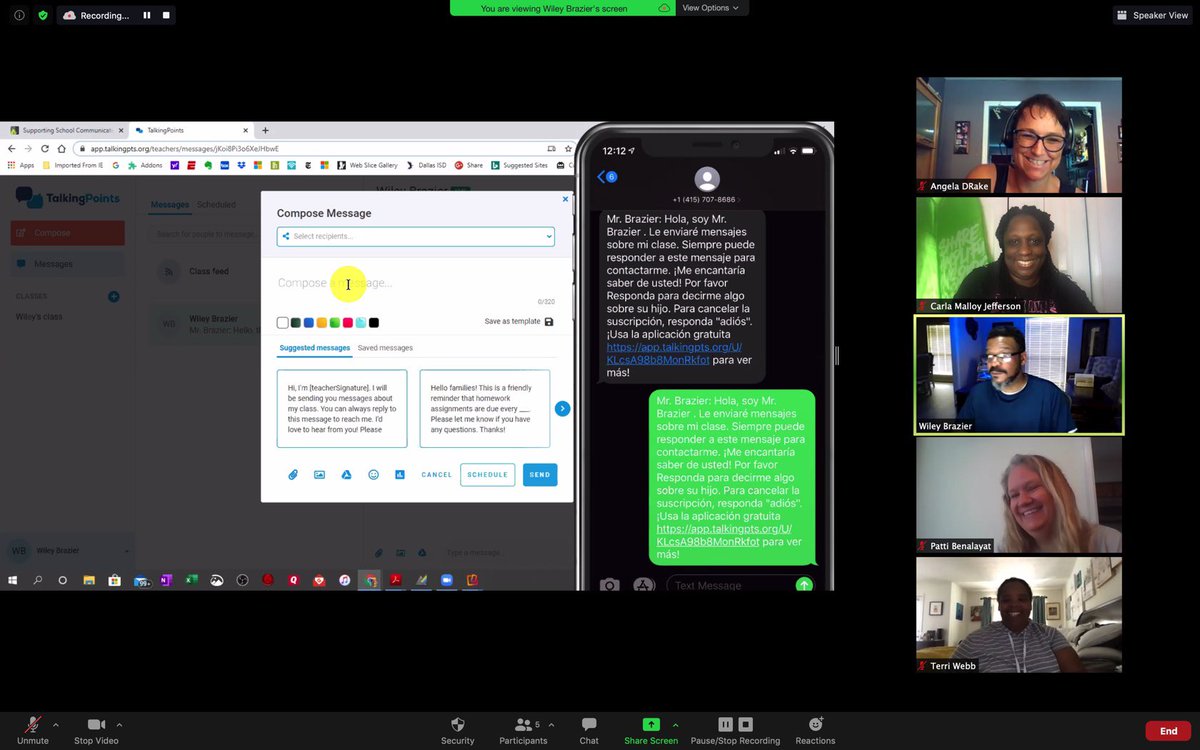
Task: Select Wiley's class in sidebar
Action: click(40, 317)
